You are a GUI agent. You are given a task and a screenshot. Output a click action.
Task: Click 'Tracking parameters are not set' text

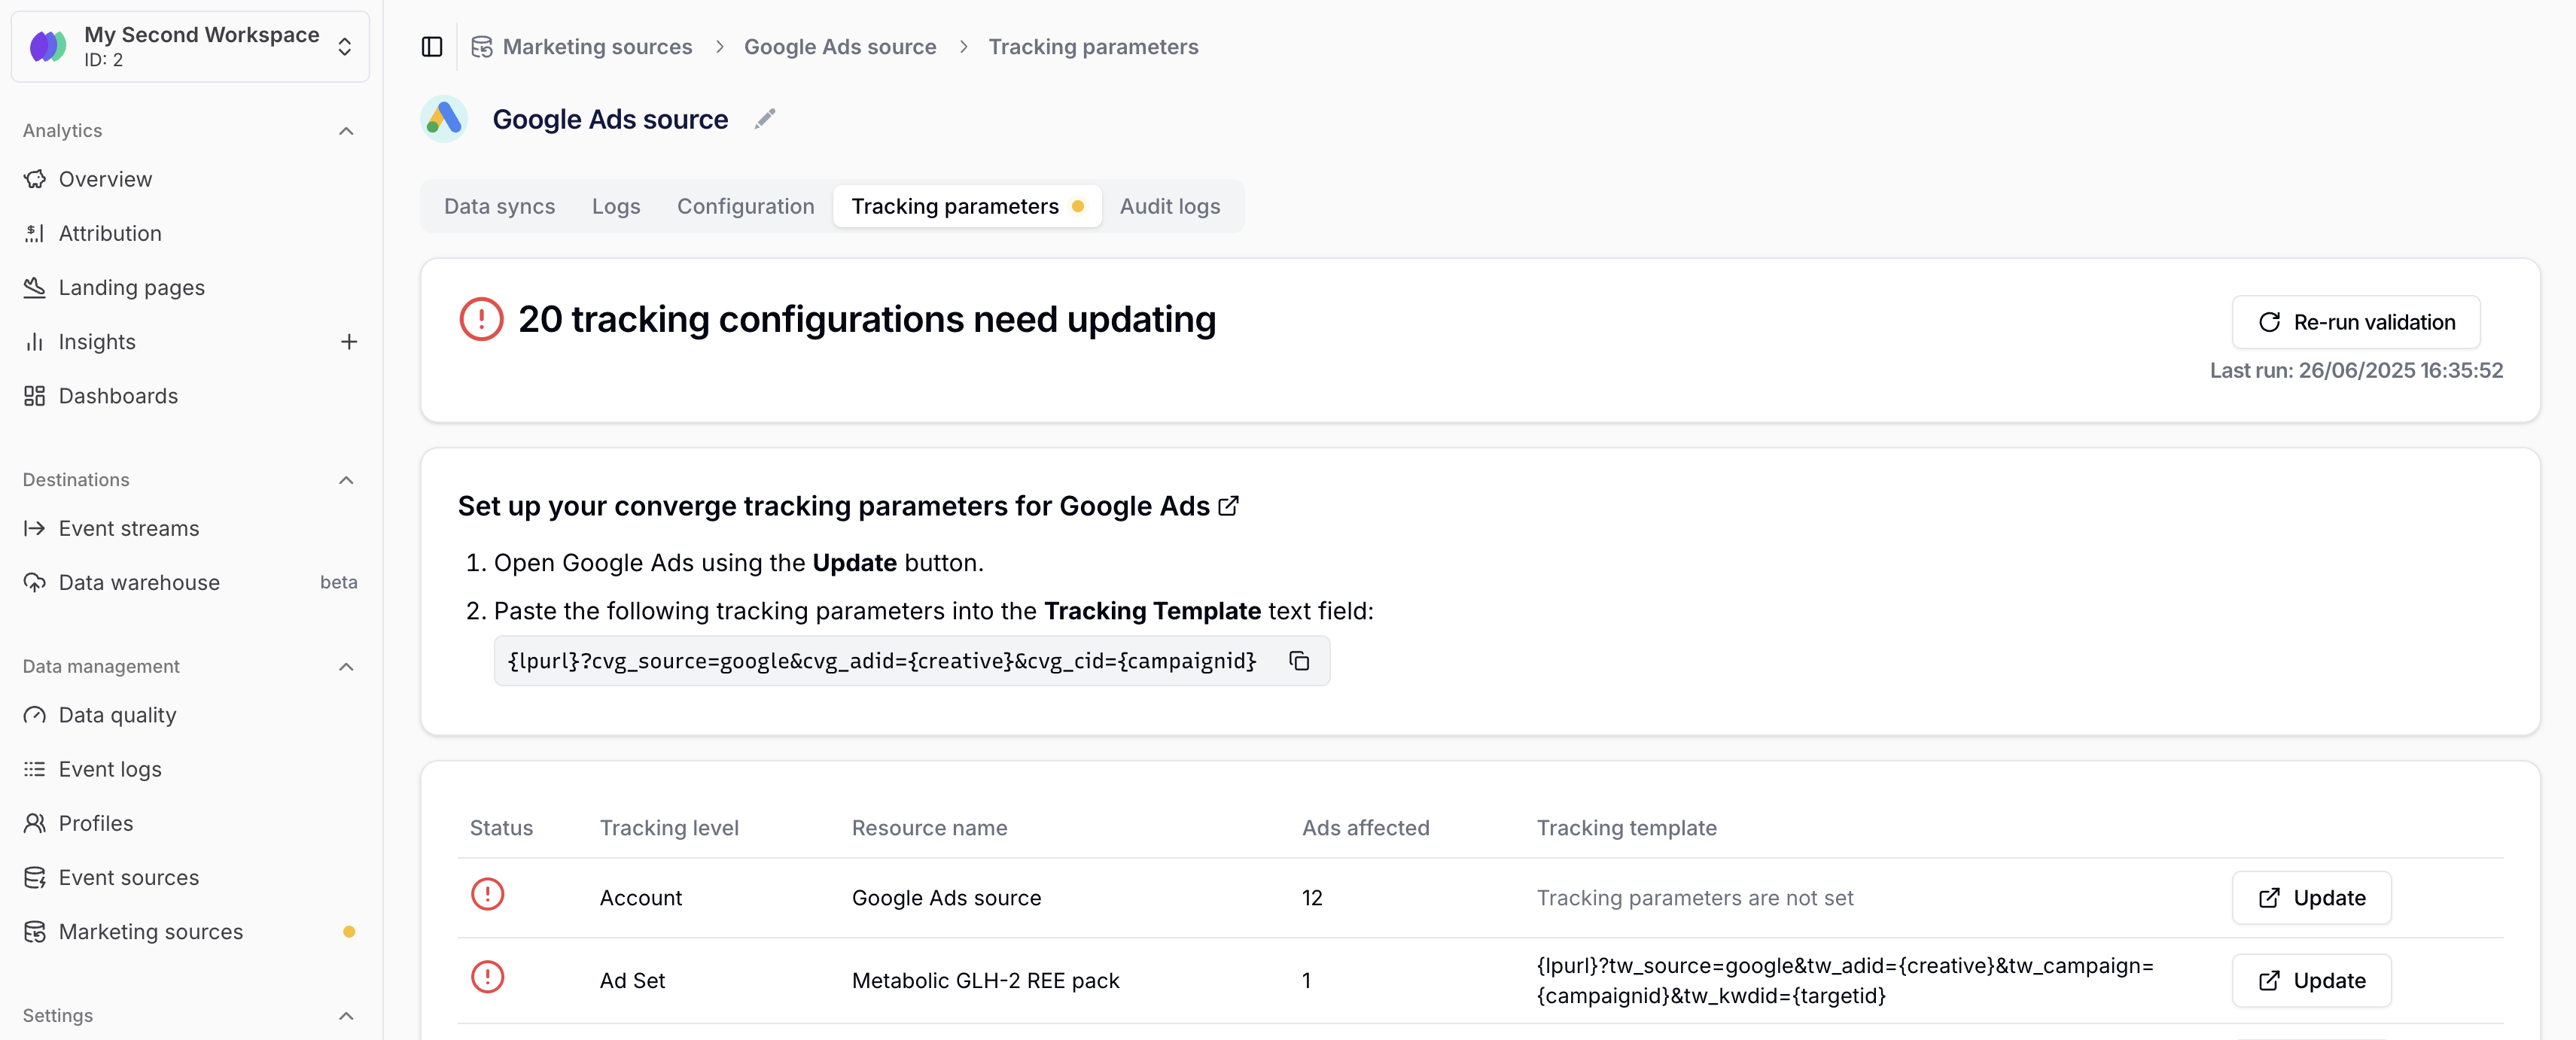pyautogui.click(x=1695, y=898)
